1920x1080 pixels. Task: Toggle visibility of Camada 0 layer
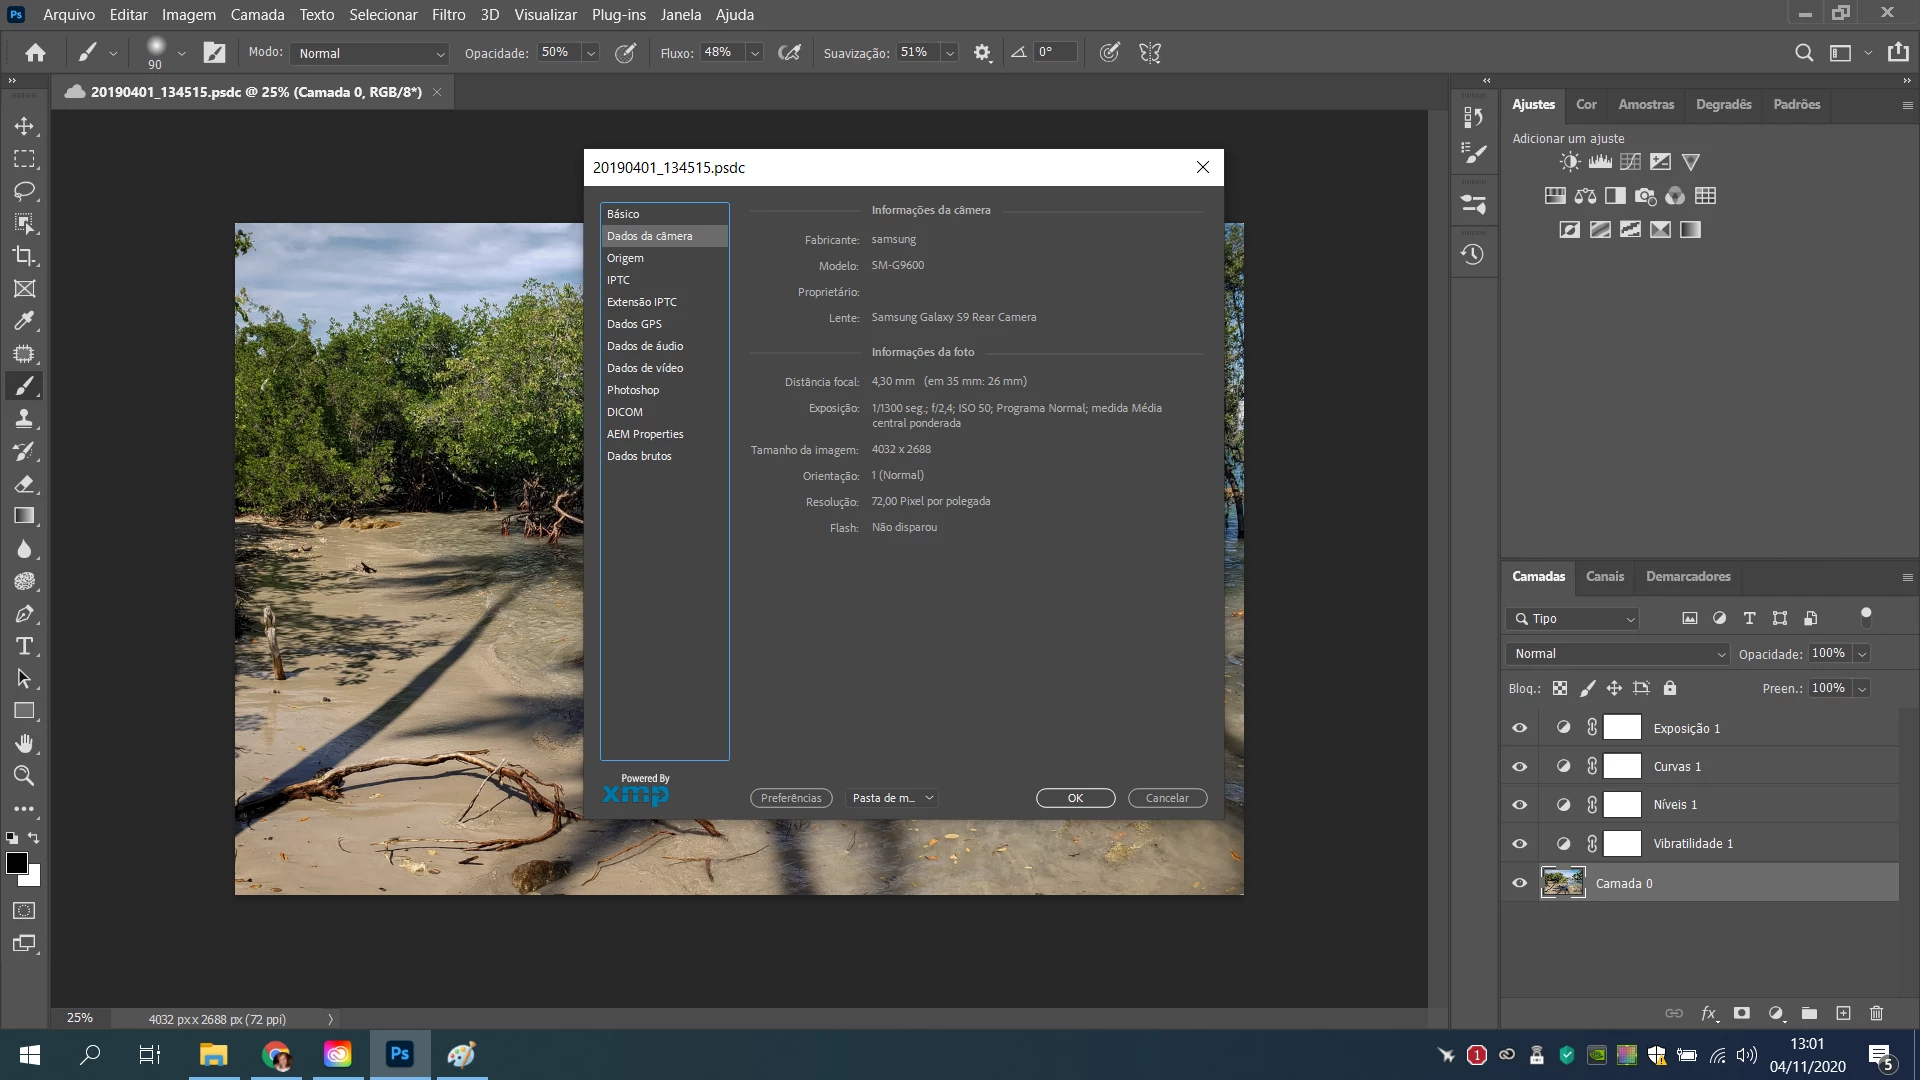click(1519, 883)
